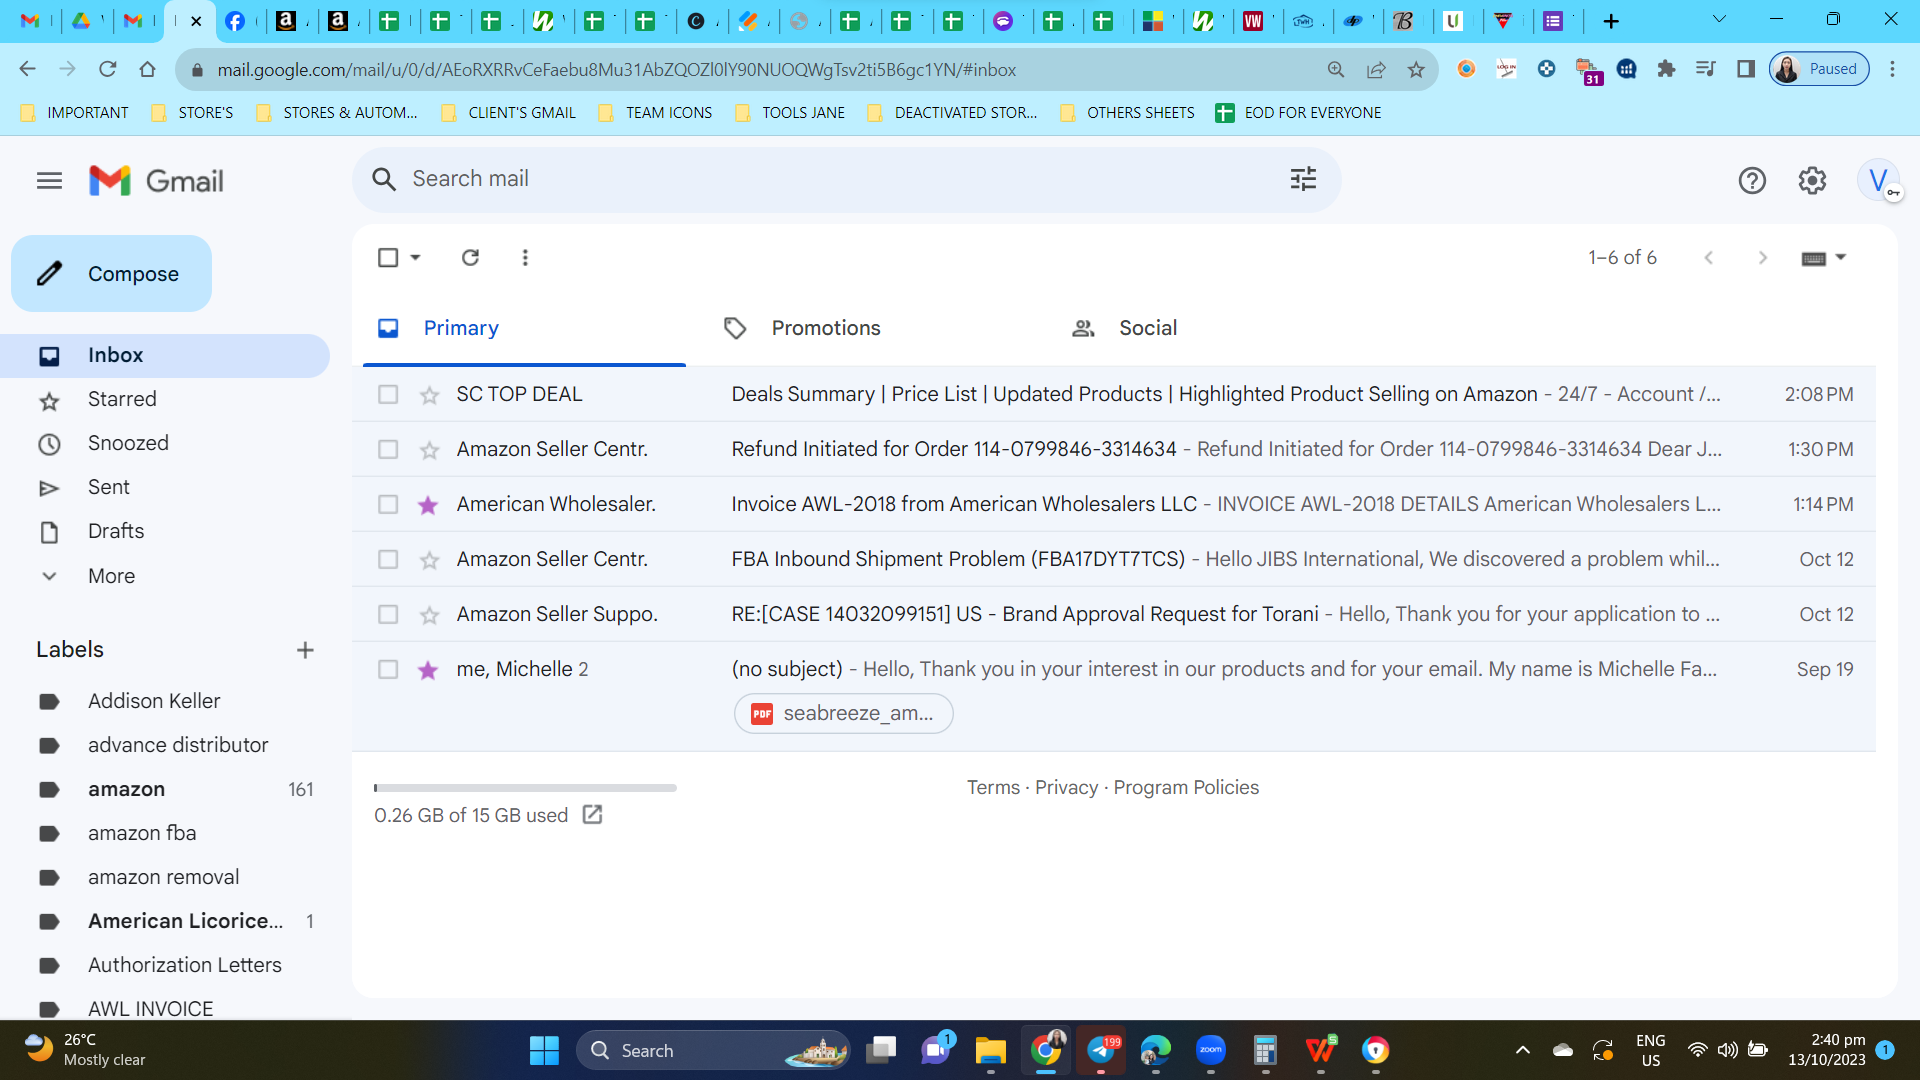The height and width of the screenshot is (1080, 1920).
Task: Open the IMPORTANT bookmarks folder
Action: click(x=75, y=113)
